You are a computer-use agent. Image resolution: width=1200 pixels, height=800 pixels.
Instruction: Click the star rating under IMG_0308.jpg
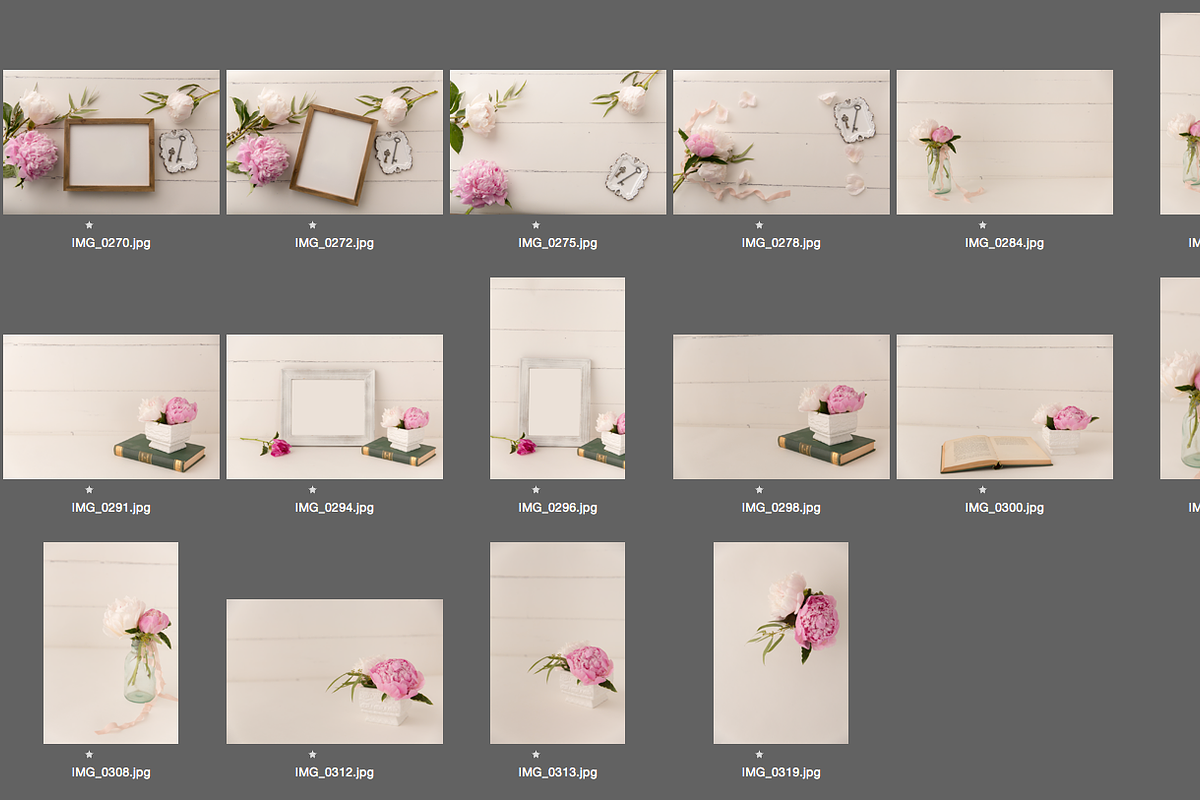pyautogui.click(x=89, y=755)
